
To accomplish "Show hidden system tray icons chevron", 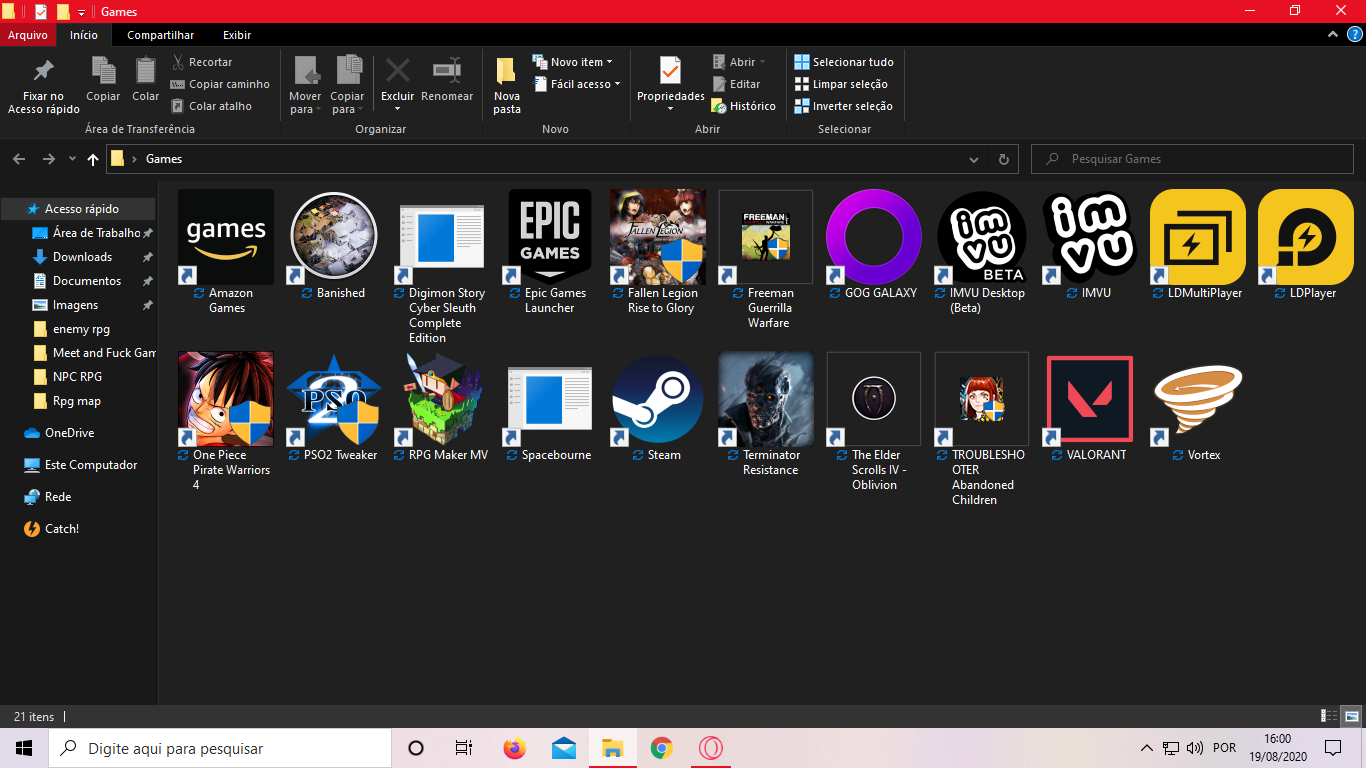I will (1147, 748).
